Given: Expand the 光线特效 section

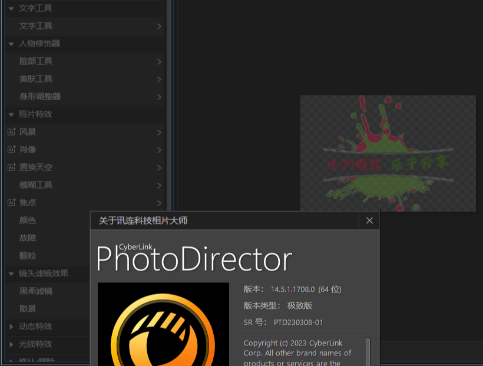Looking at the screenshot, I should pyautogui.click(x=11, y=344).
